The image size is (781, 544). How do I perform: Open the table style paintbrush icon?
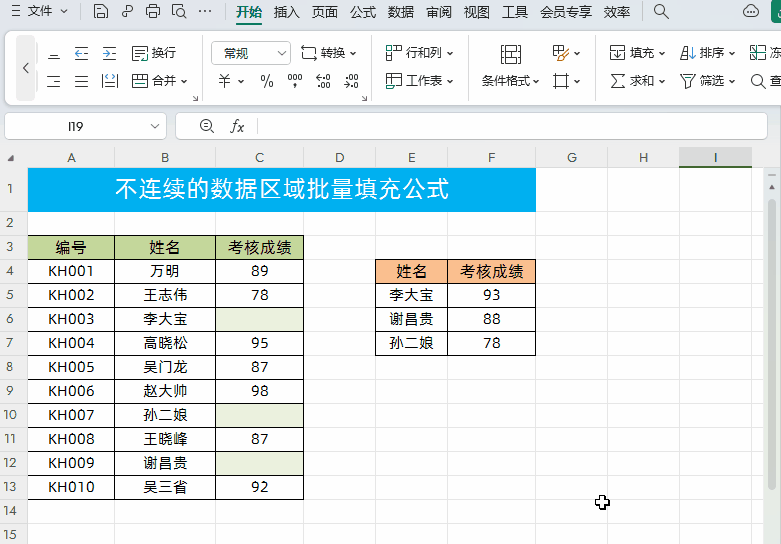[566, 53]
